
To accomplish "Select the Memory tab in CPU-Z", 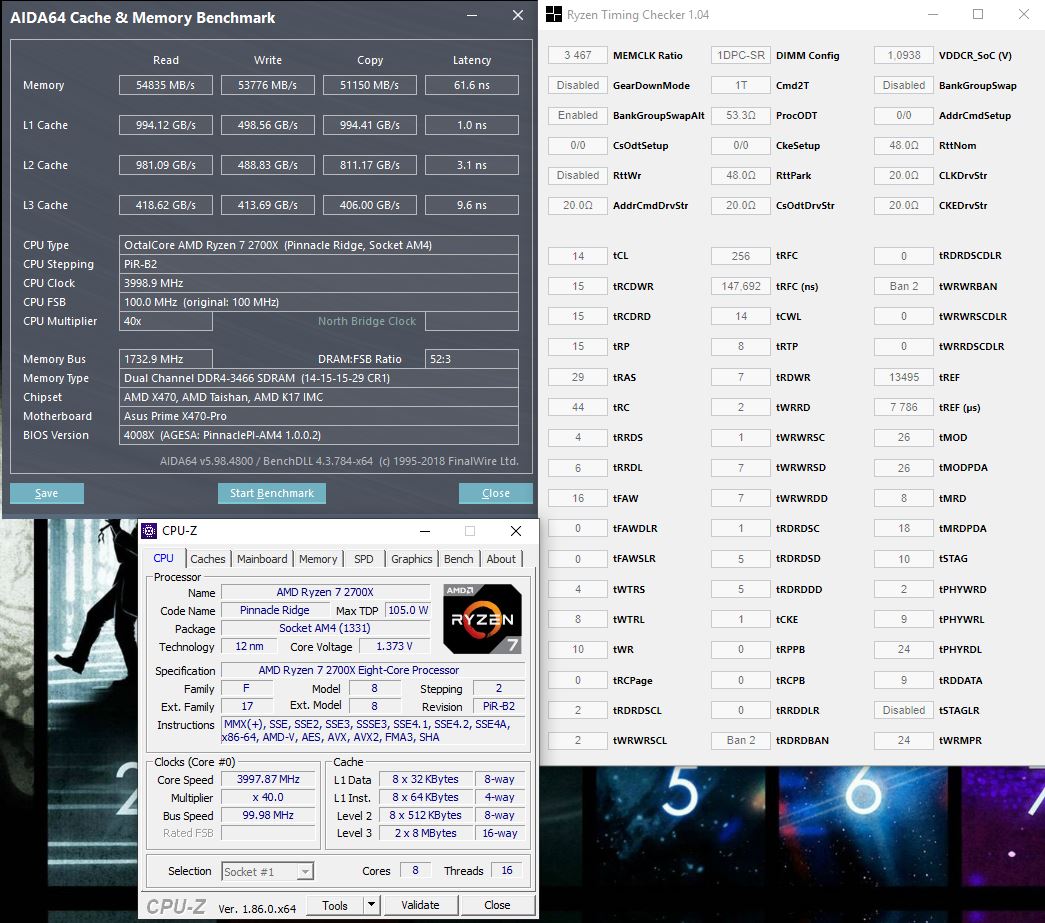I will pyautogui.click(x=318, y=558).
